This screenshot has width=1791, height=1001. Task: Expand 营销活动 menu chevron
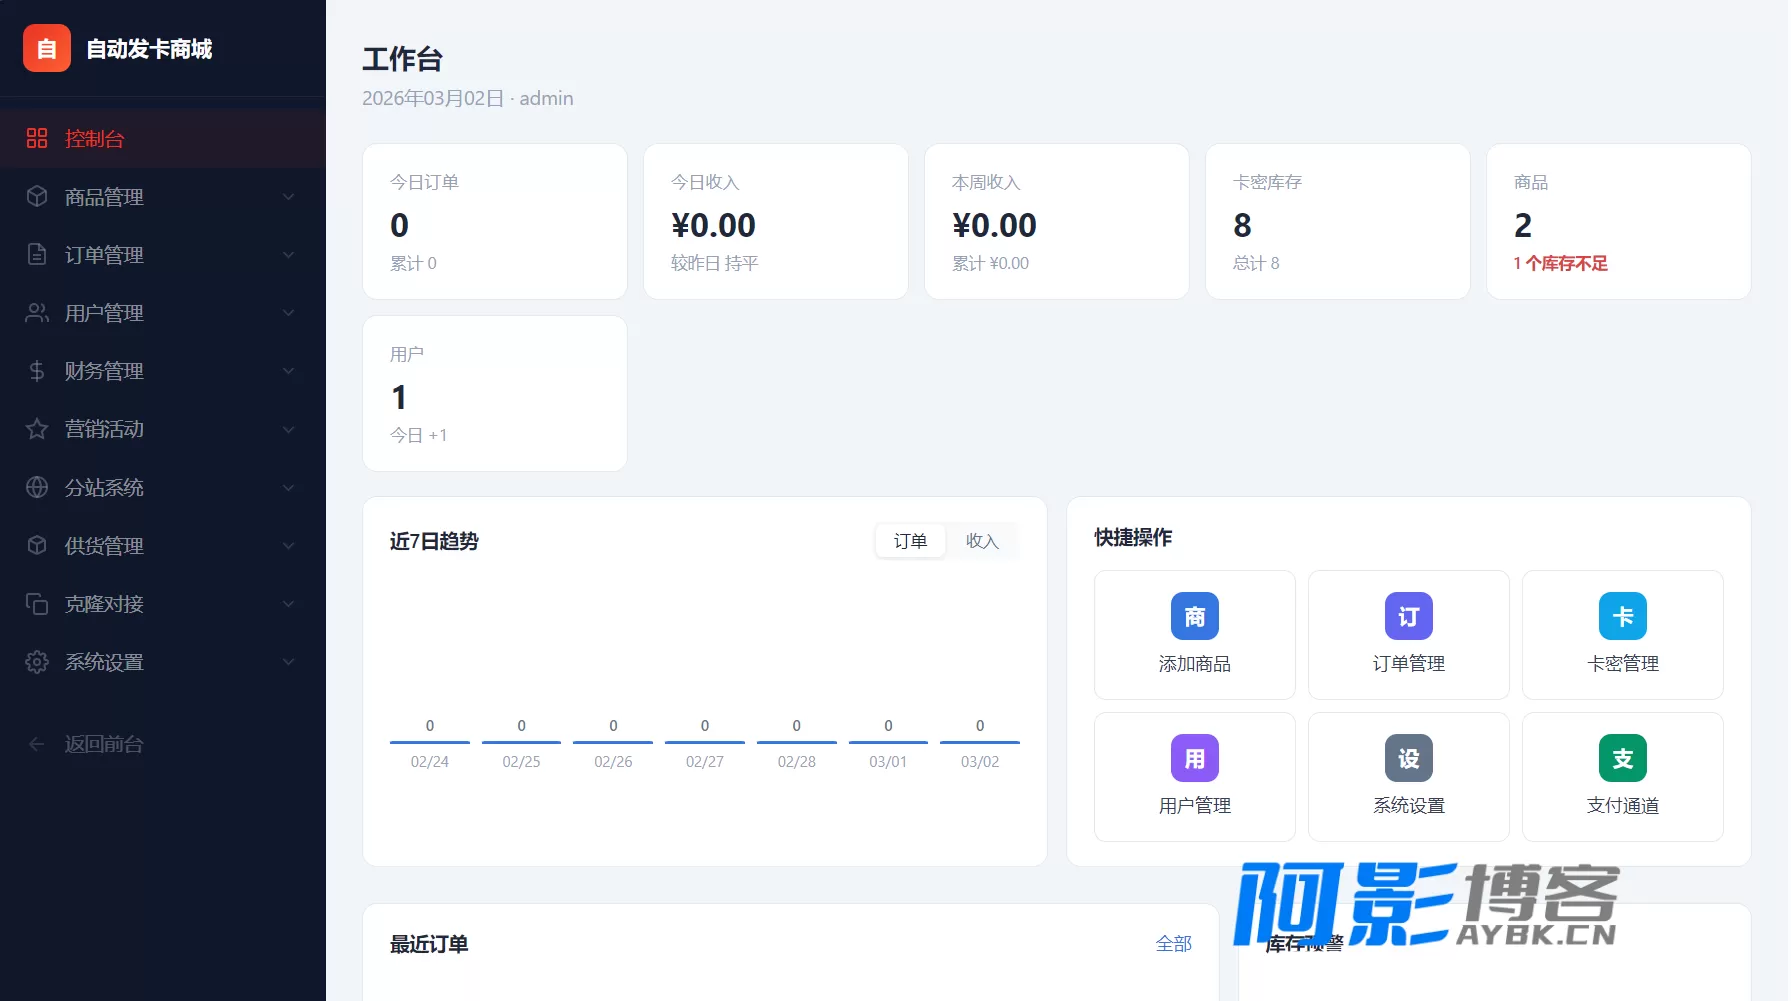point(289,430)
